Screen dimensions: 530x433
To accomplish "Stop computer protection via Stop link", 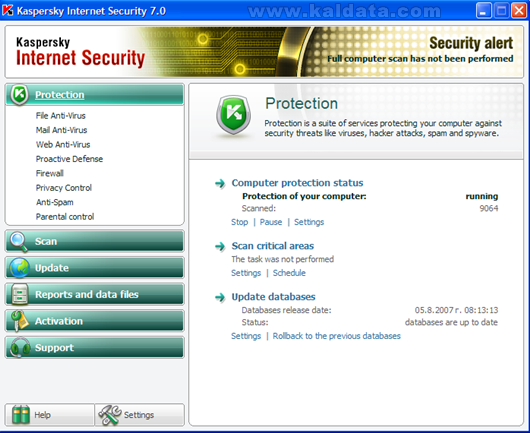I will 240,222.
